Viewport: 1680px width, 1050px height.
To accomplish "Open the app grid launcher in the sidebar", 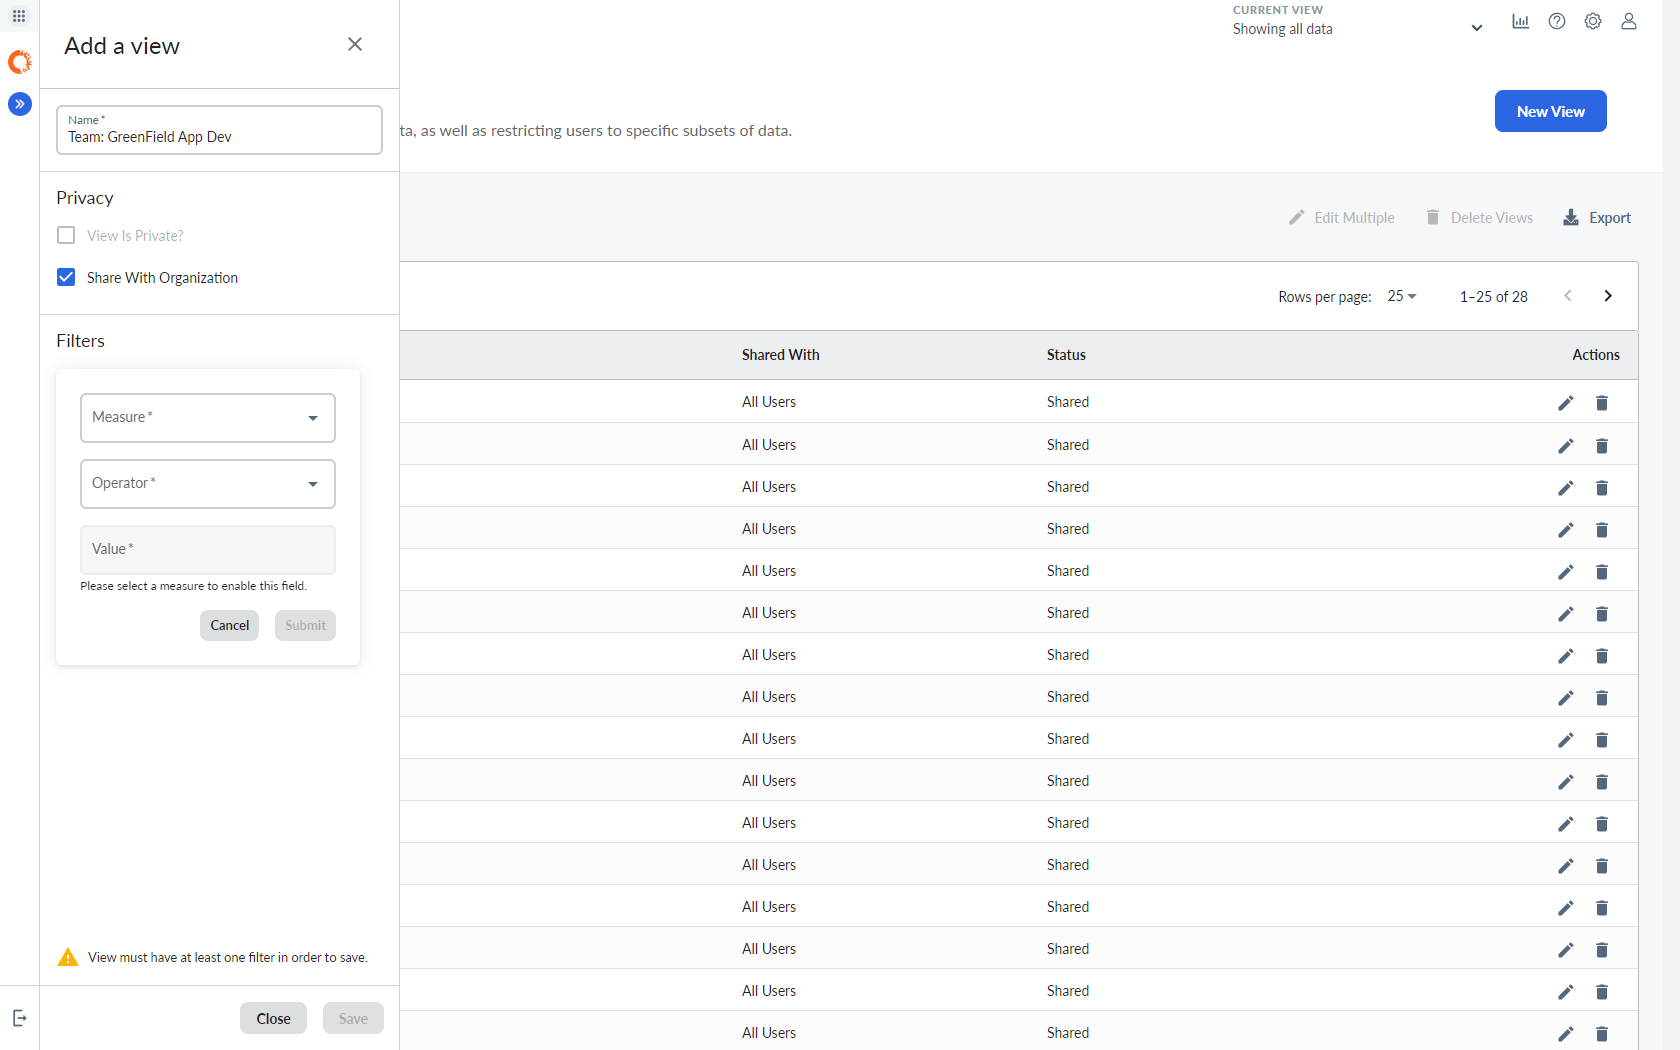I will pos(18,16).
